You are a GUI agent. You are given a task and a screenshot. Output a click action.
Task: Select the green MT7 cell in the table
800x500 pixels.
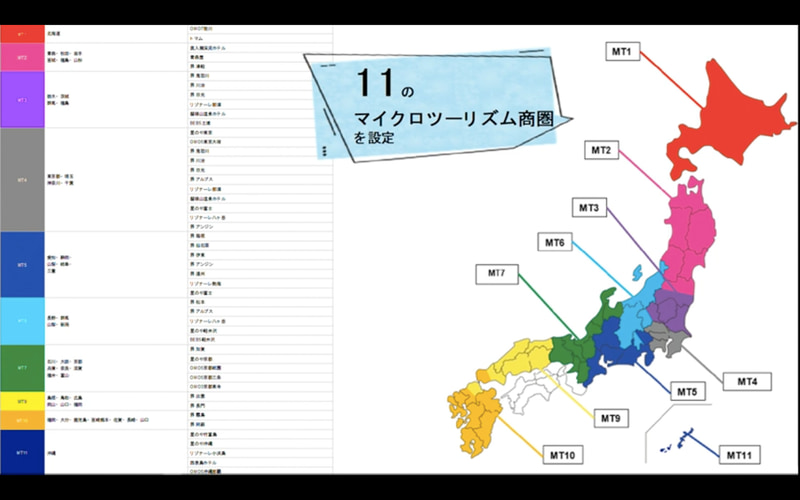(22, 368)
